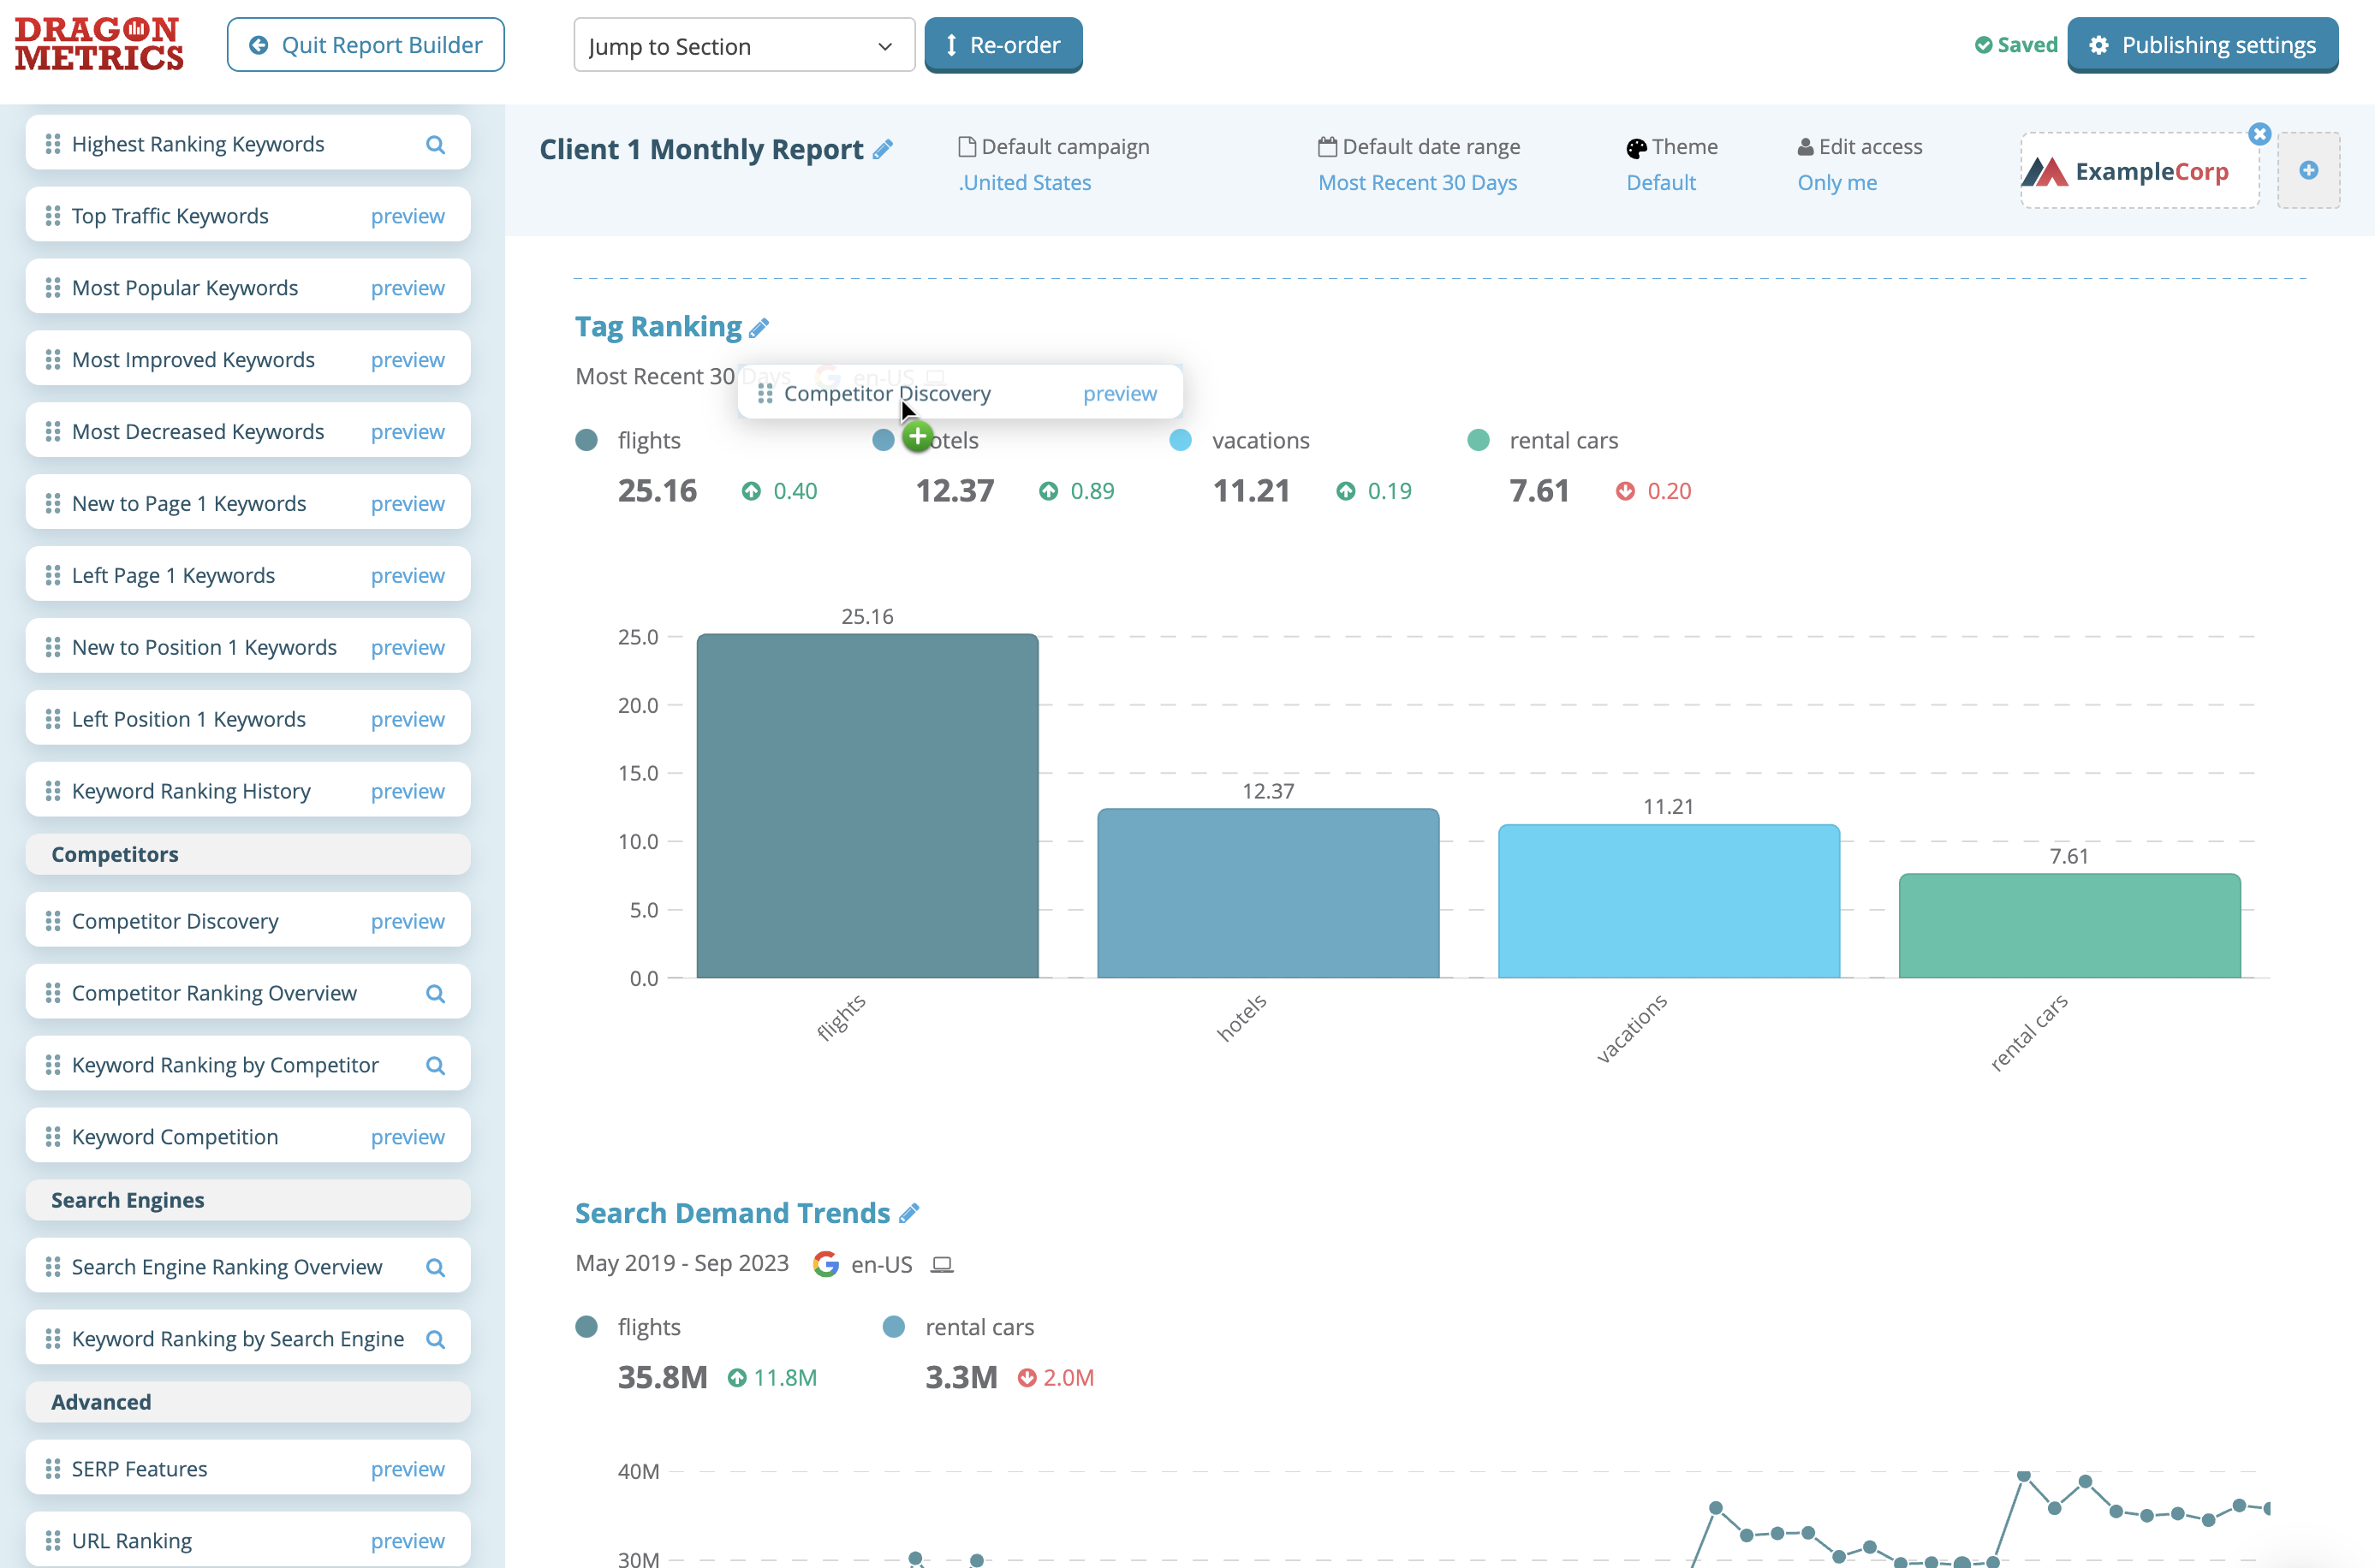
Task: Select SERP Features sidebar item
Action: tap(140, 1469)
